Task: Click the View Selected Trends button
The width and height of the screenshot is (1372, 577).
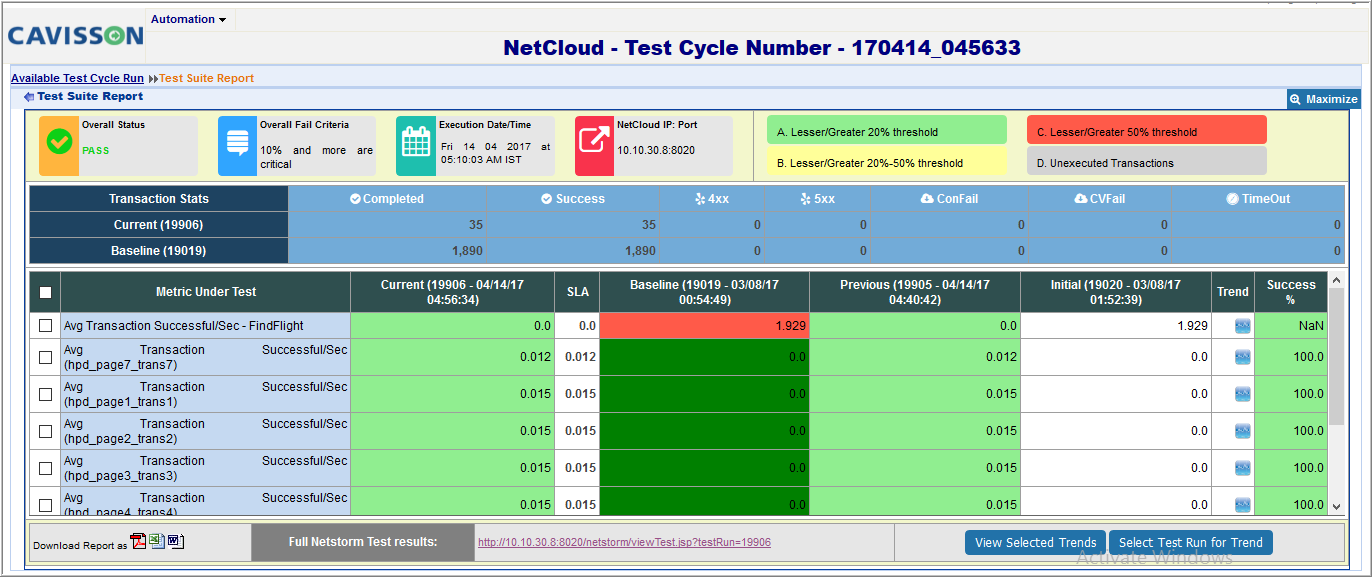Action: pos(1035,542)
